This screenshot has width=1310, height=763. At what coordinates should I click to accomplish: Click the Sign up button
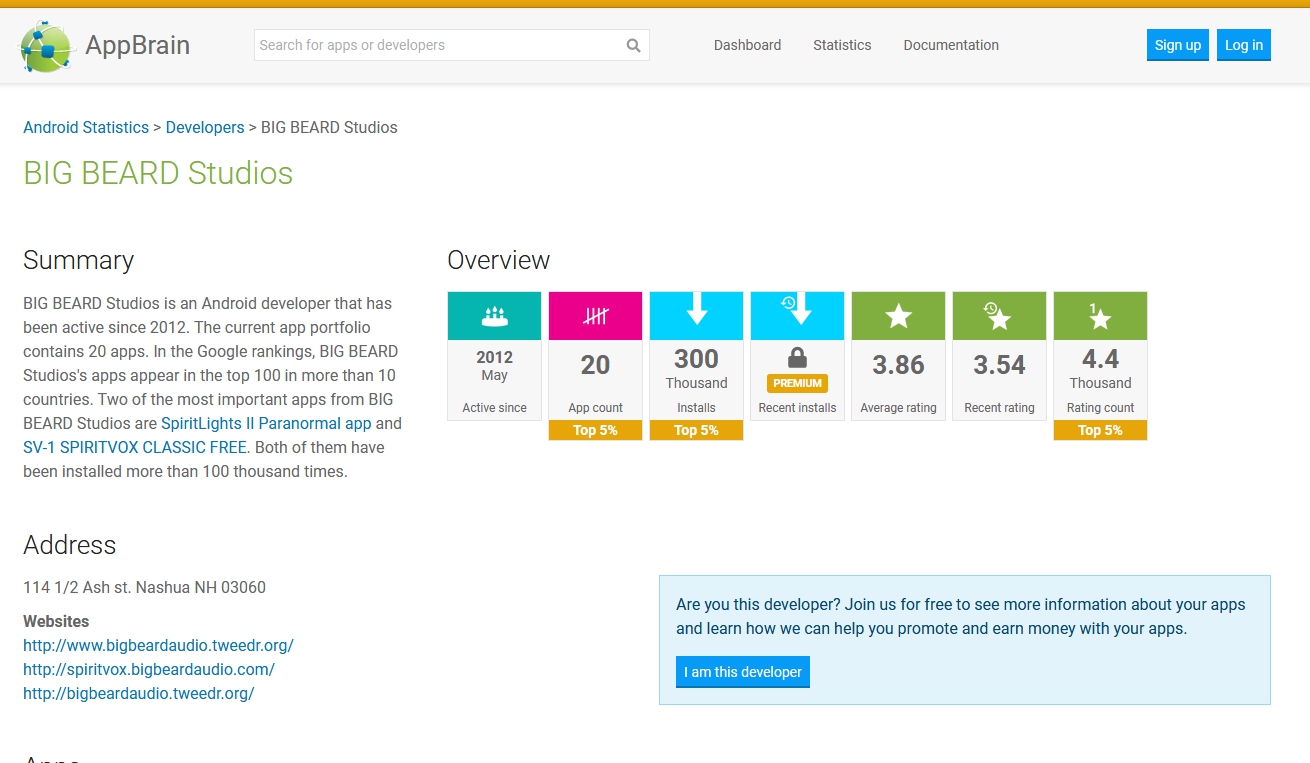coord(1178,45)
